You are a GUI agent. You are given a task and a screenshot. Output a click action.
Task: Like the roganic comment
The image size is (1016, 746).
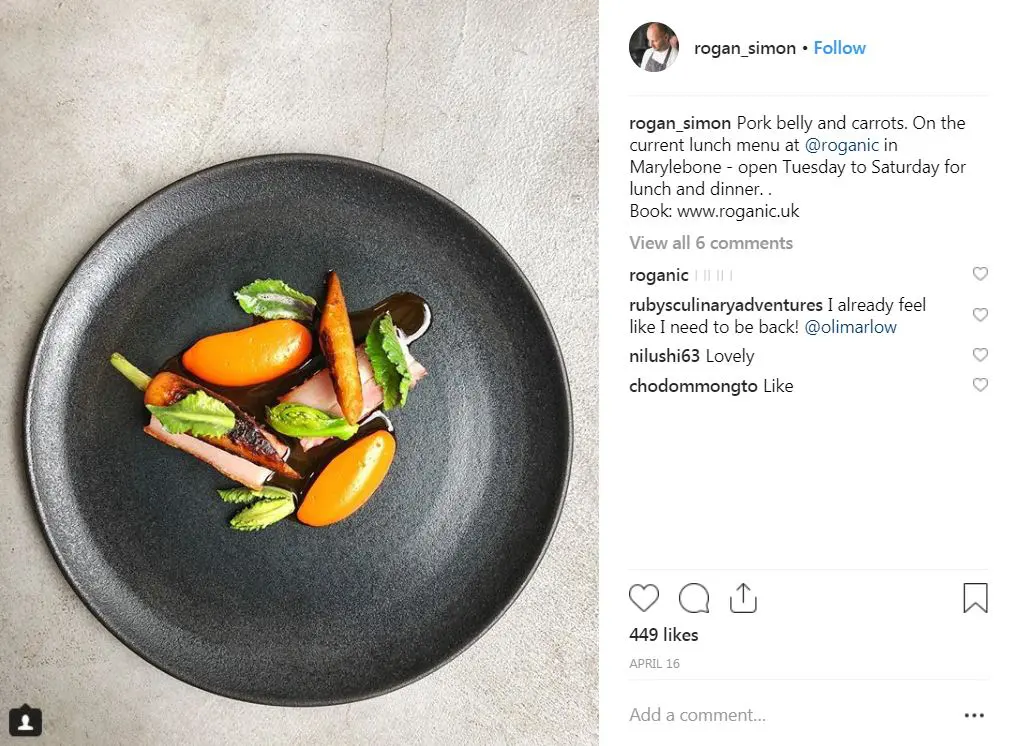pos(980,274)
